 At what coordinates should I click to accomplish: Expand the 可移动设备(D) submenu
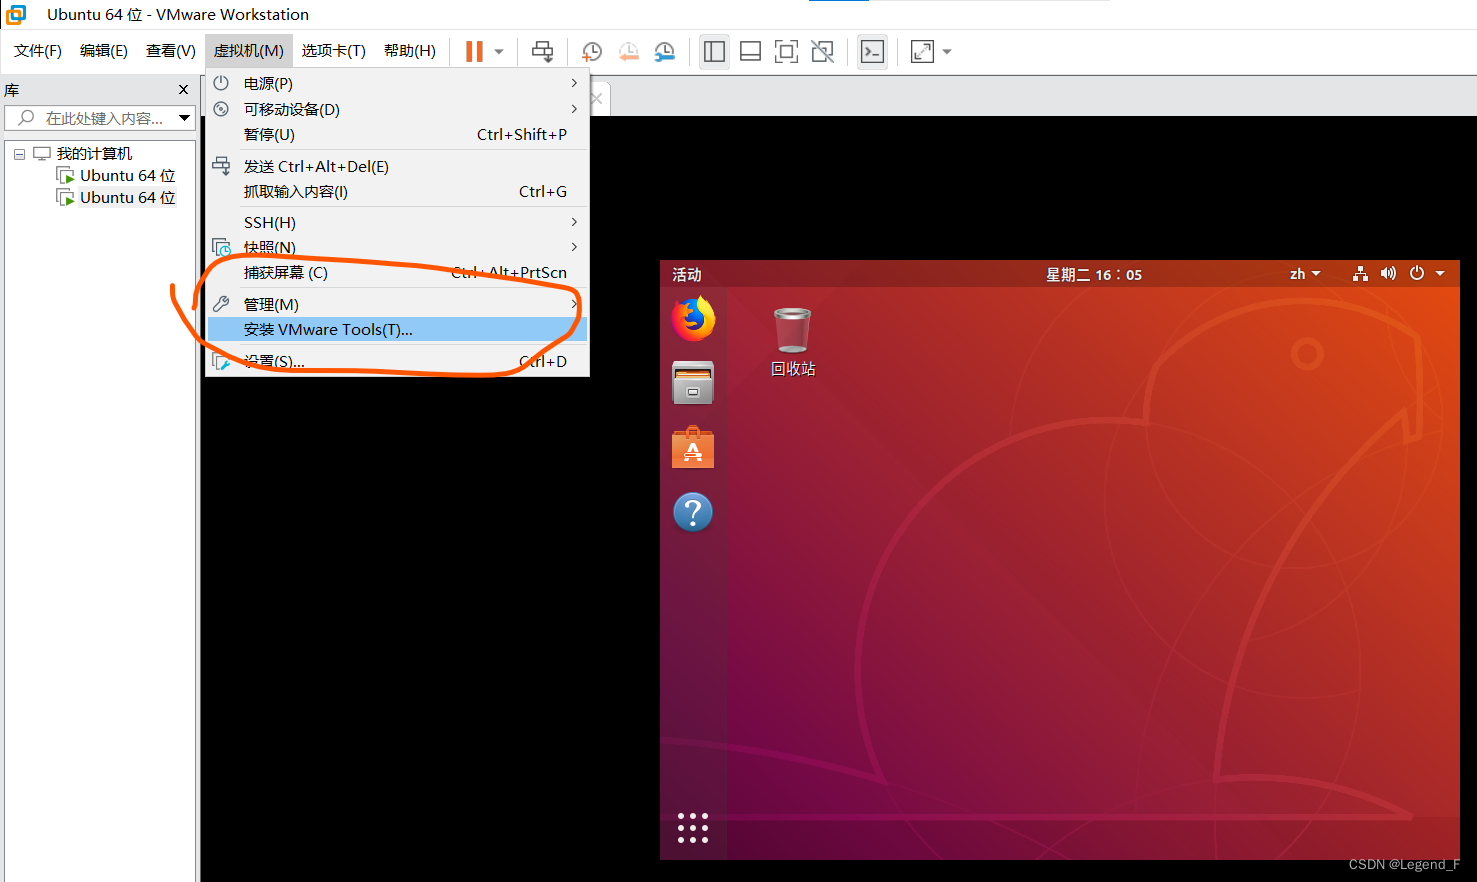(397, 109)
